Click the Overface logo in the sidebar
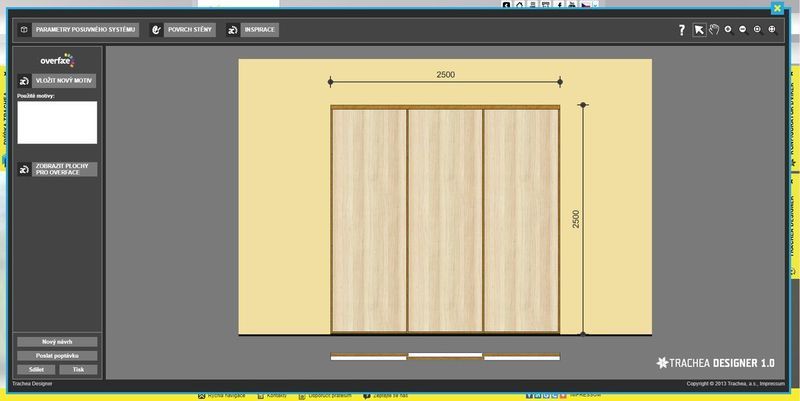 [x=57, y=61]
